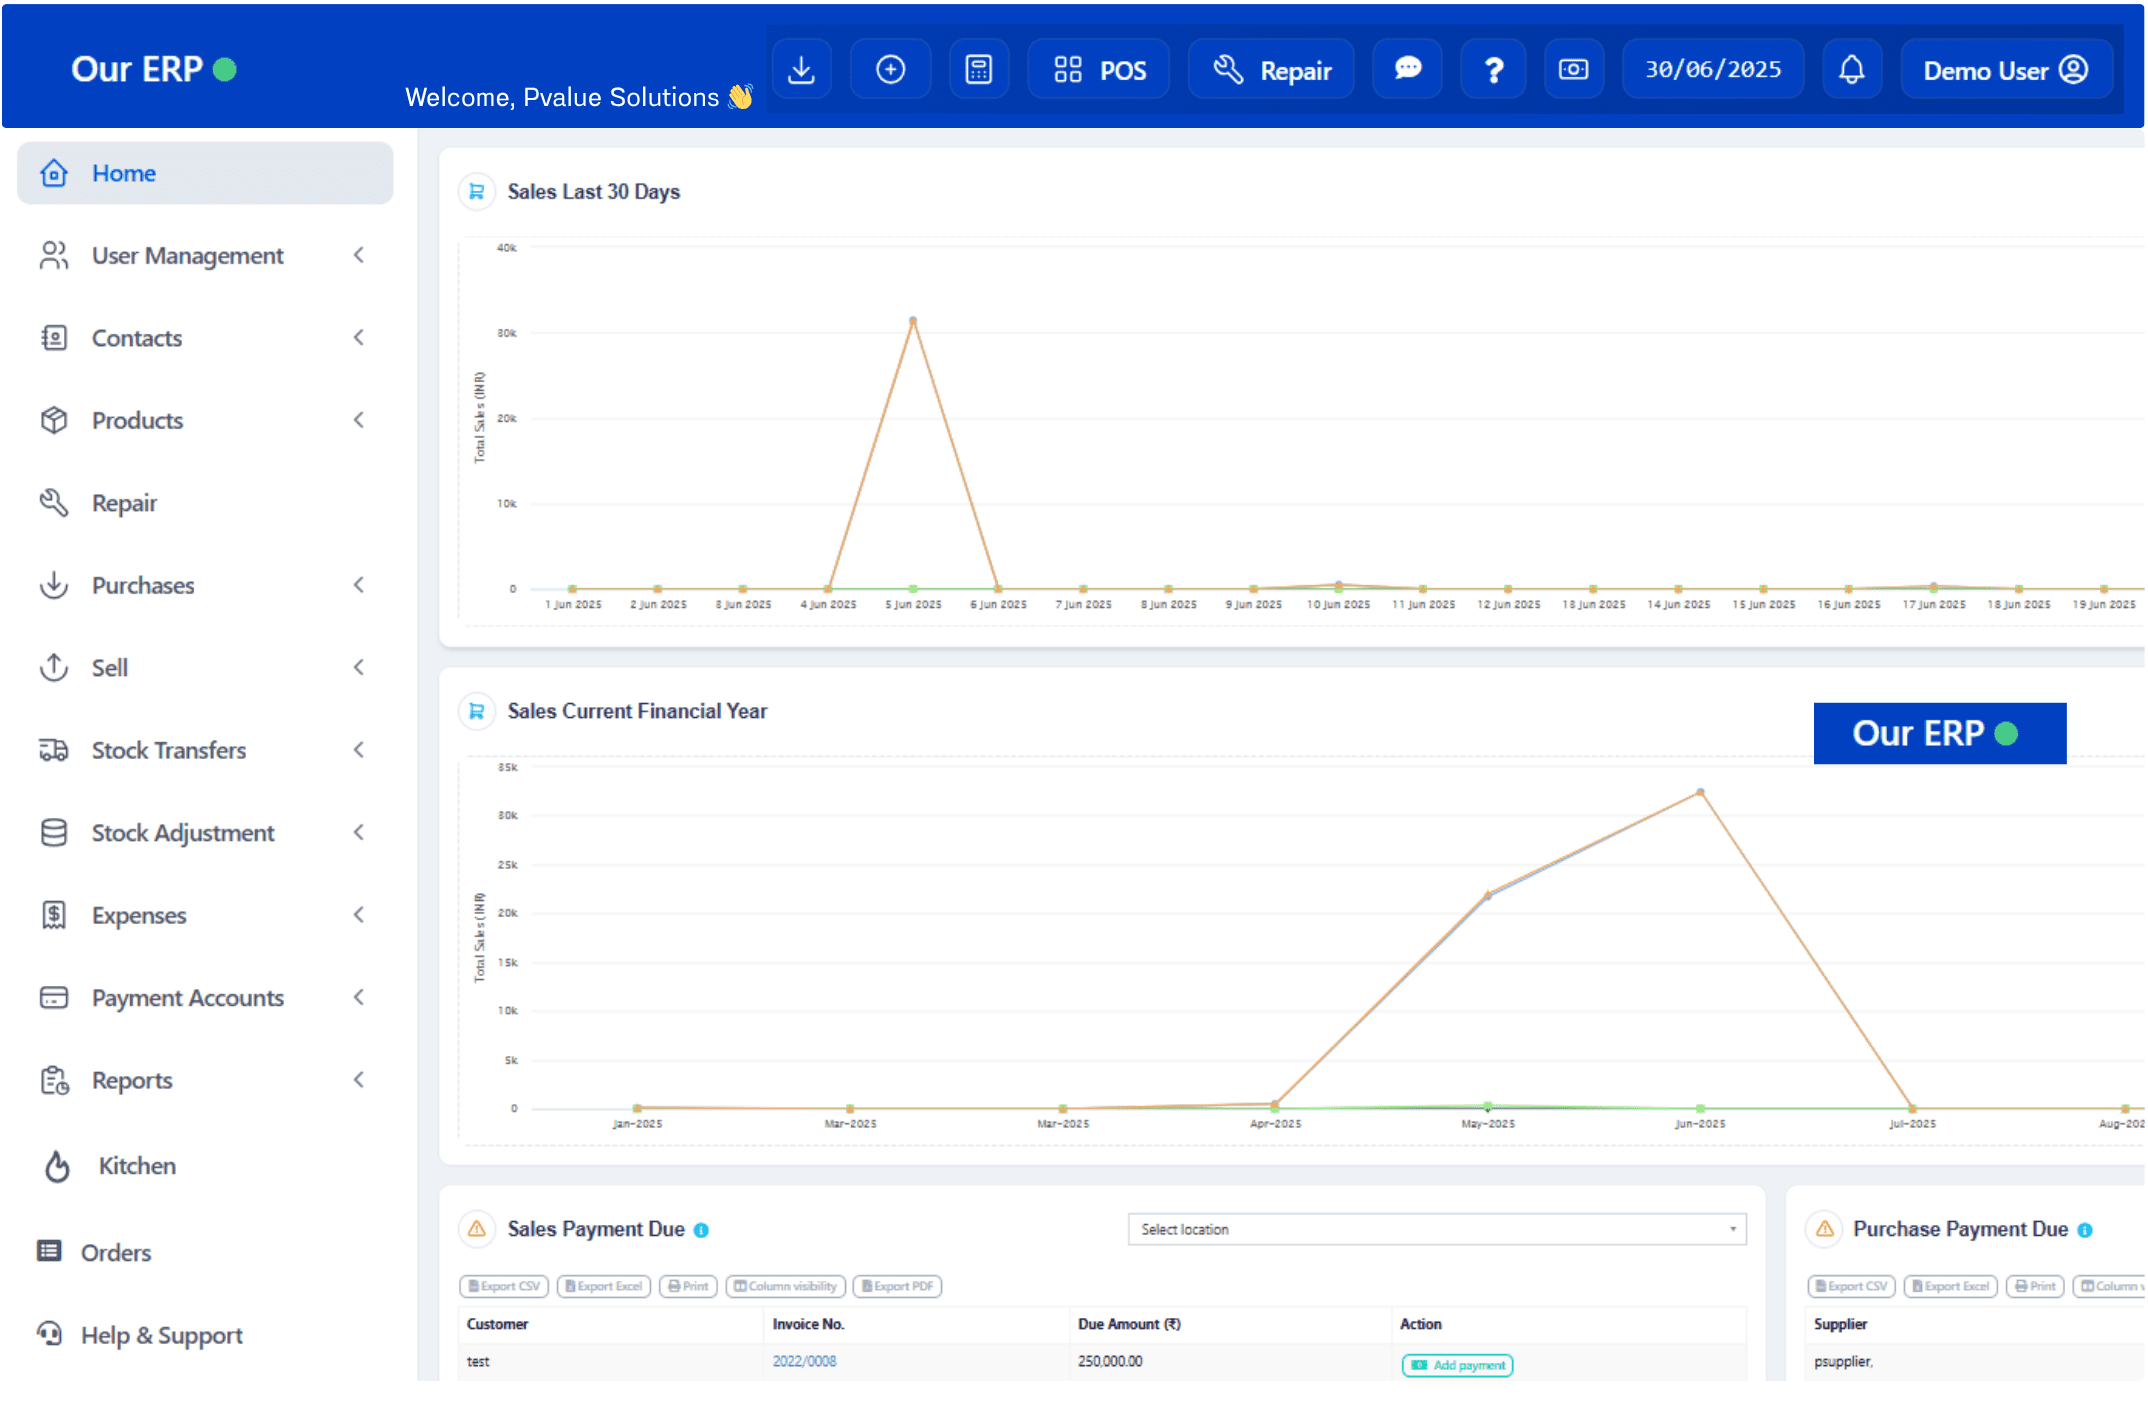This screenshot has height=1410, width=2148.
Task: Click the Sales Payment Due info indicator
Action: click(701, 1229)
